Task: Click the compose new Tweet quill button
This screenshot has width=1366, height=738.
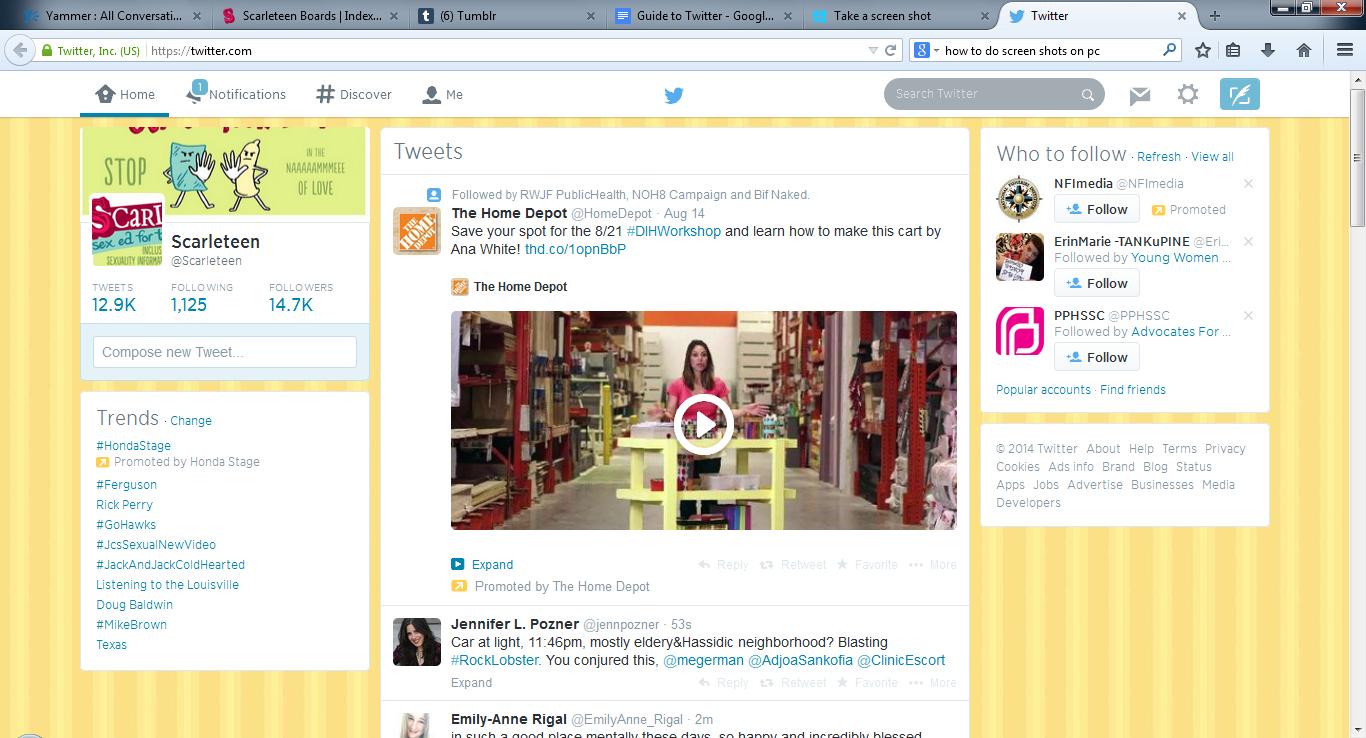Action: click(1240, 94)
